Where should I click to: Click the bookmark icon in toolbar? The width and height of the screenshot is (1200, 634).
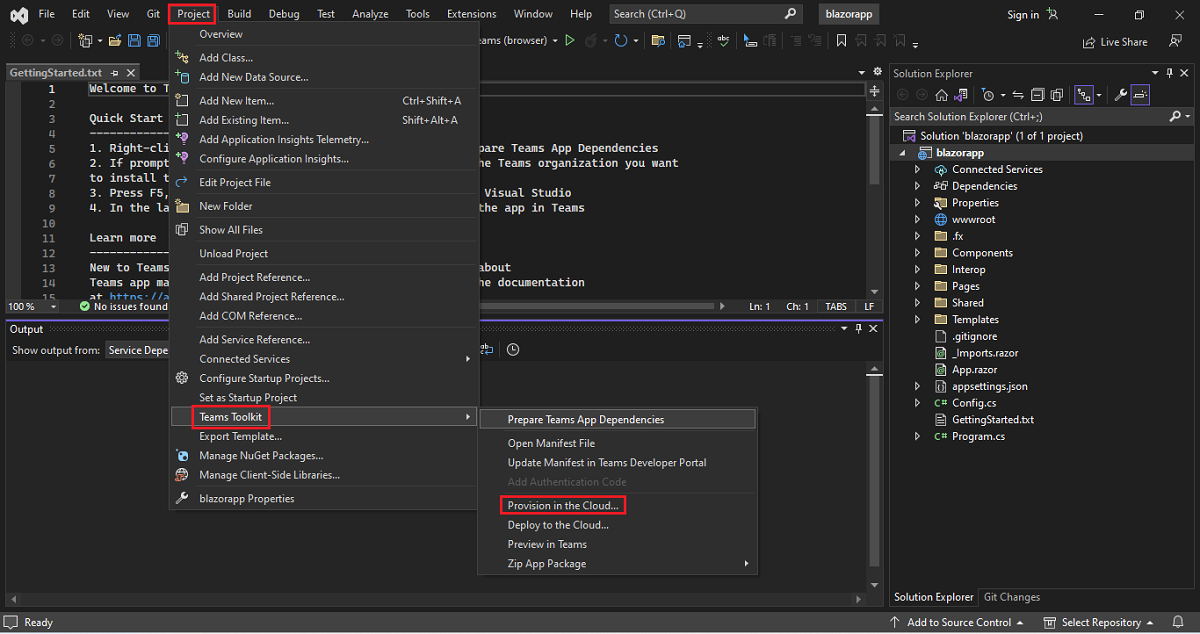[841, 41]
